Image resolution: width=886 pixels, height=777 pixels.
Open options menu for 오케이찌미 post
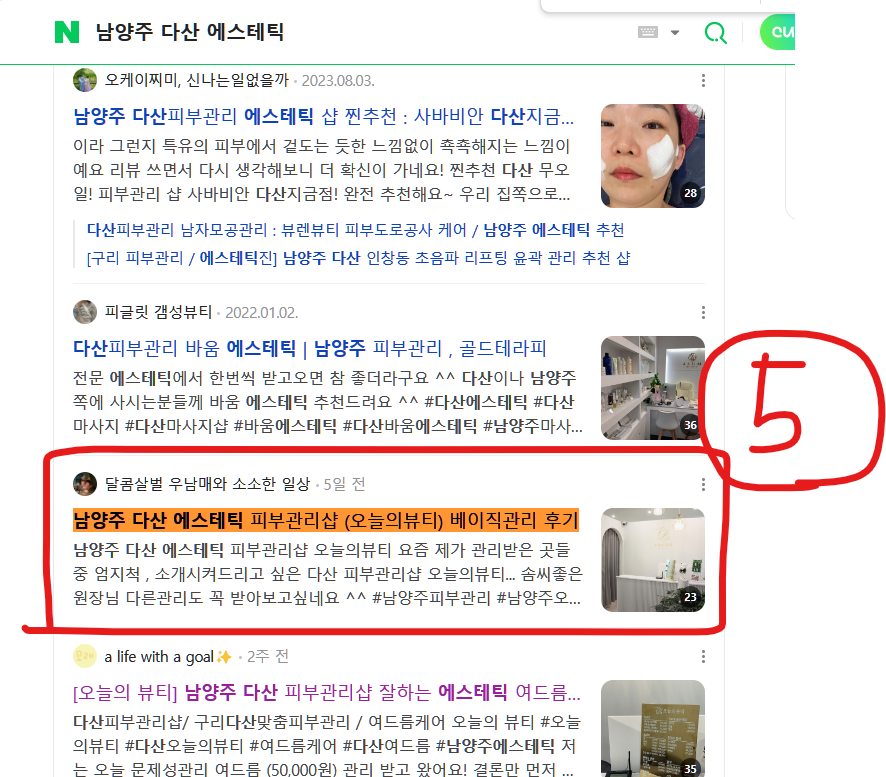[x=703, y=80]
